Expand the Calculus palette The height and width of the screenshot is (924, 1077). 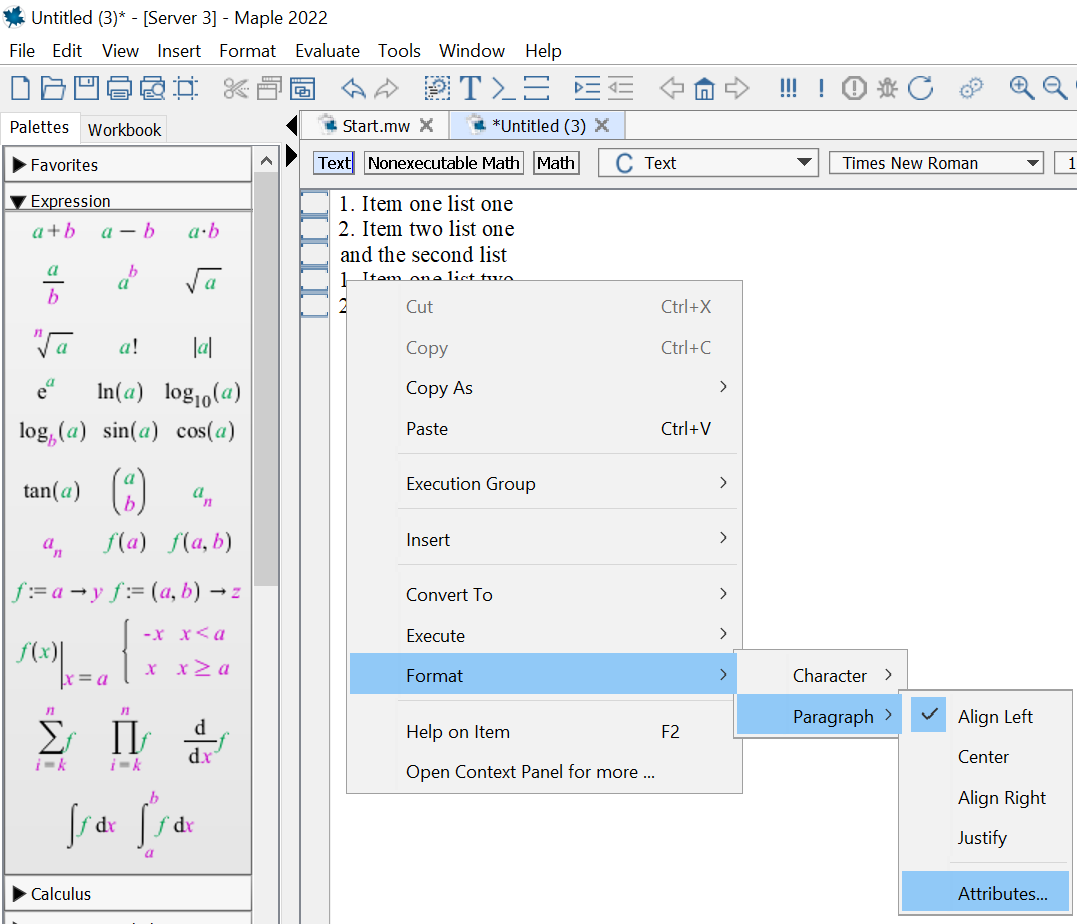[x=19, y=894]
